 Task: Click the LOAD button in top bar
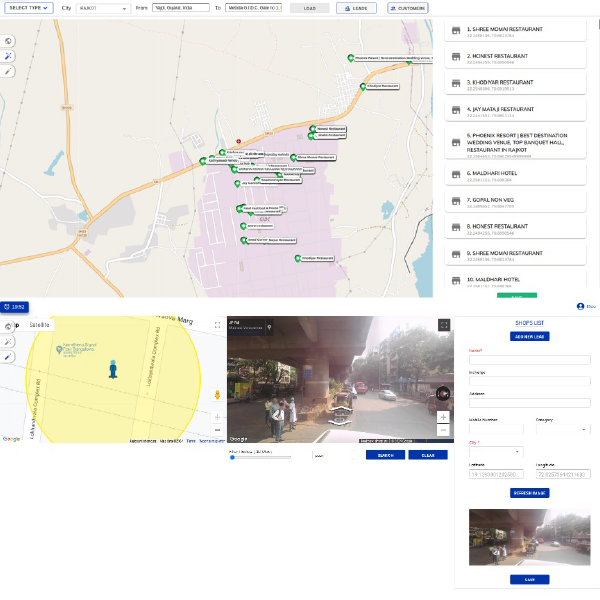pyautogui.click(x=309, y=8)
